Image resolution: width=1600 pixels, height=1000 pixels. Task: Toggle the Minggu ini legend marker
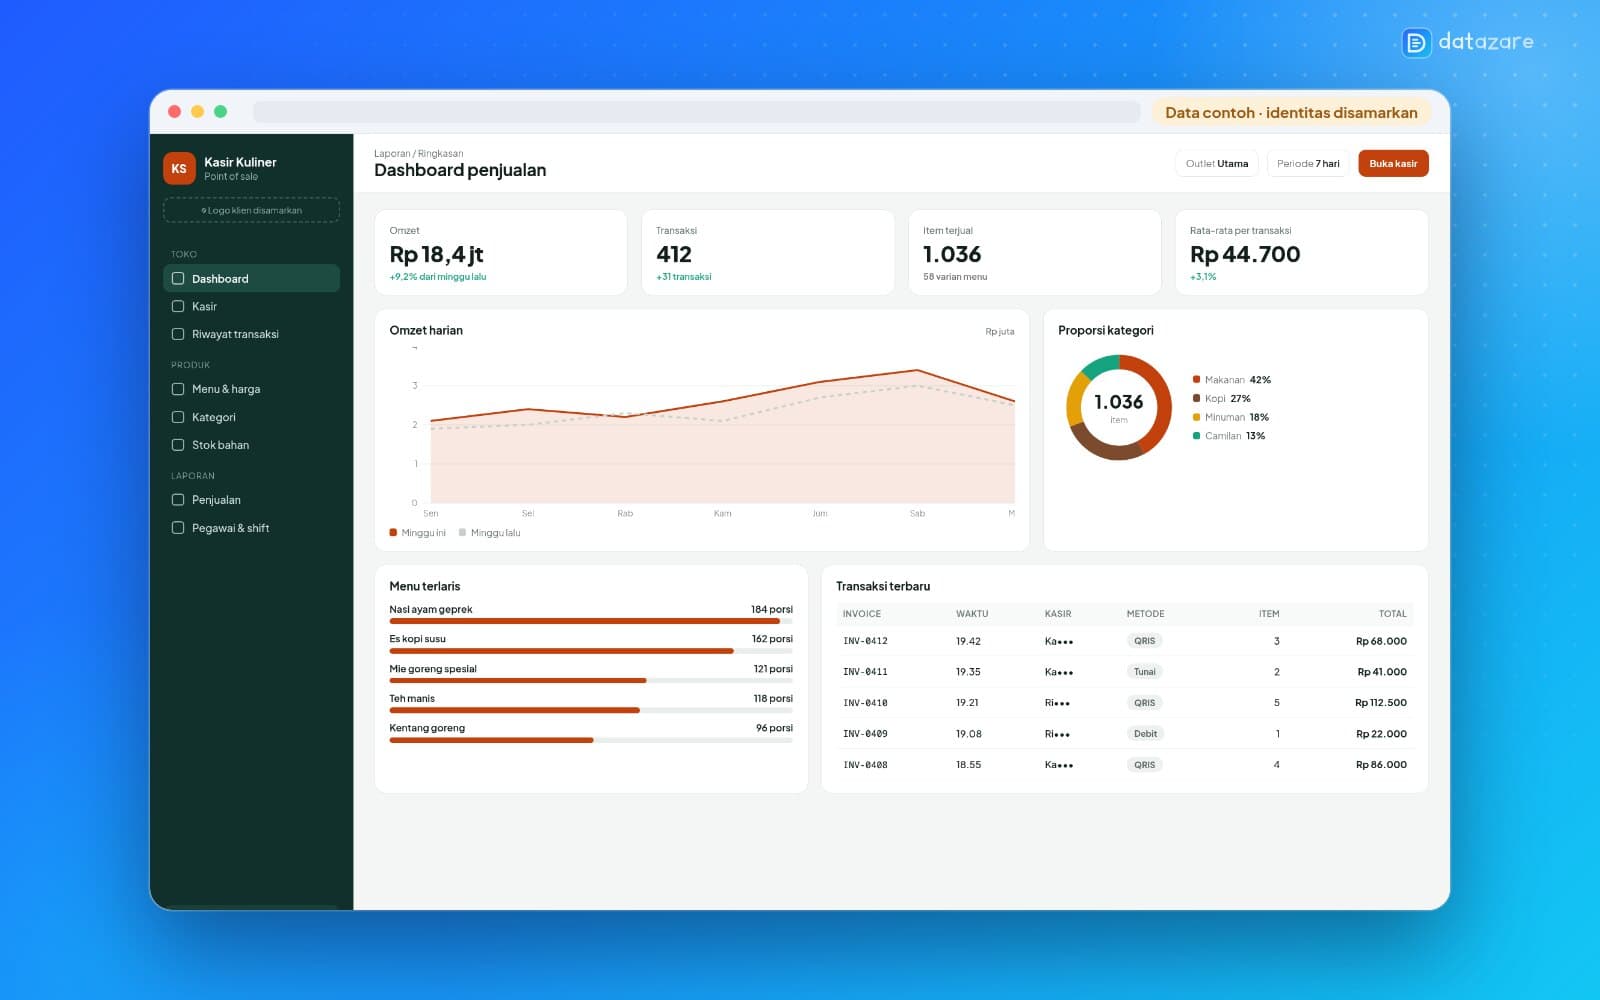click(393, 533)
